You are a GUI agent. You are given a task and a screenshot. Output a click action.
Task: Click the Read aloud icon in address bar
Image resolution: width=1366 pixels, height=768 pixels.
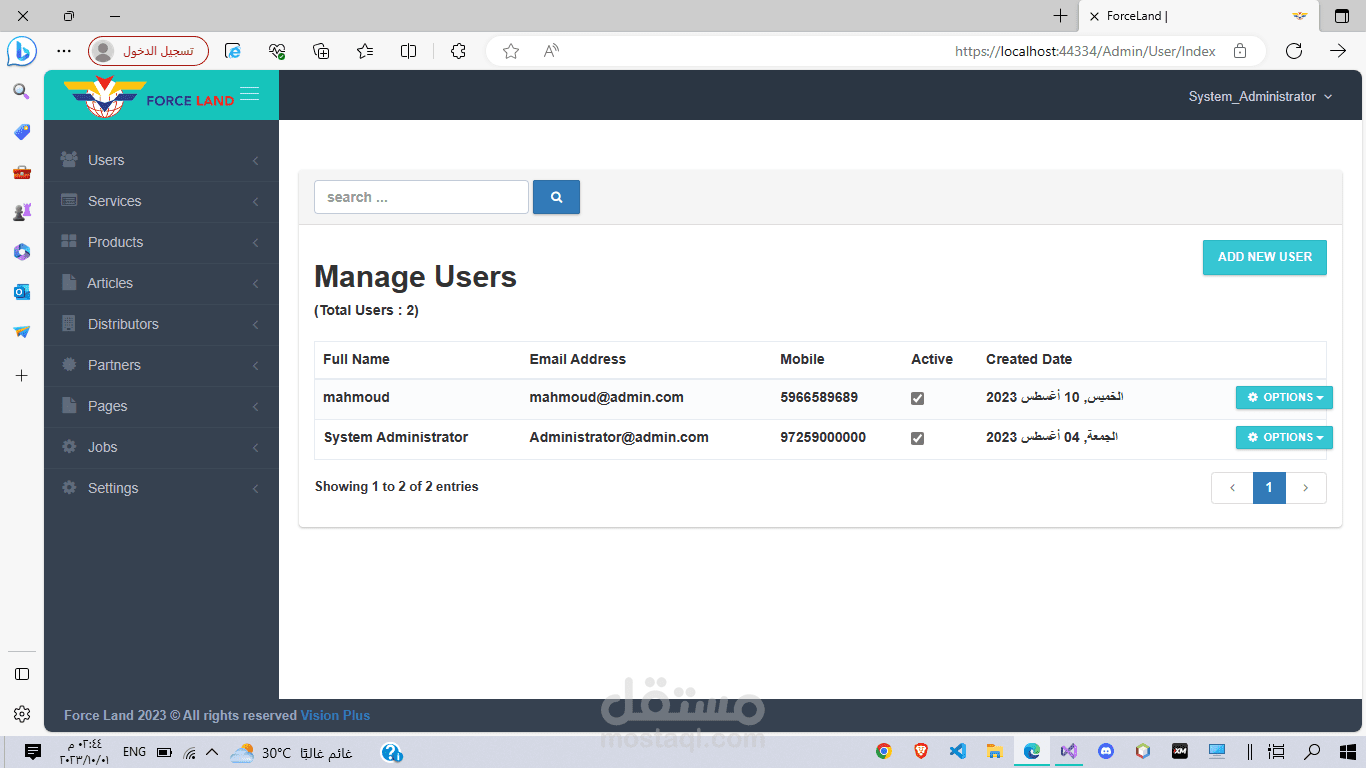point(551,51)
